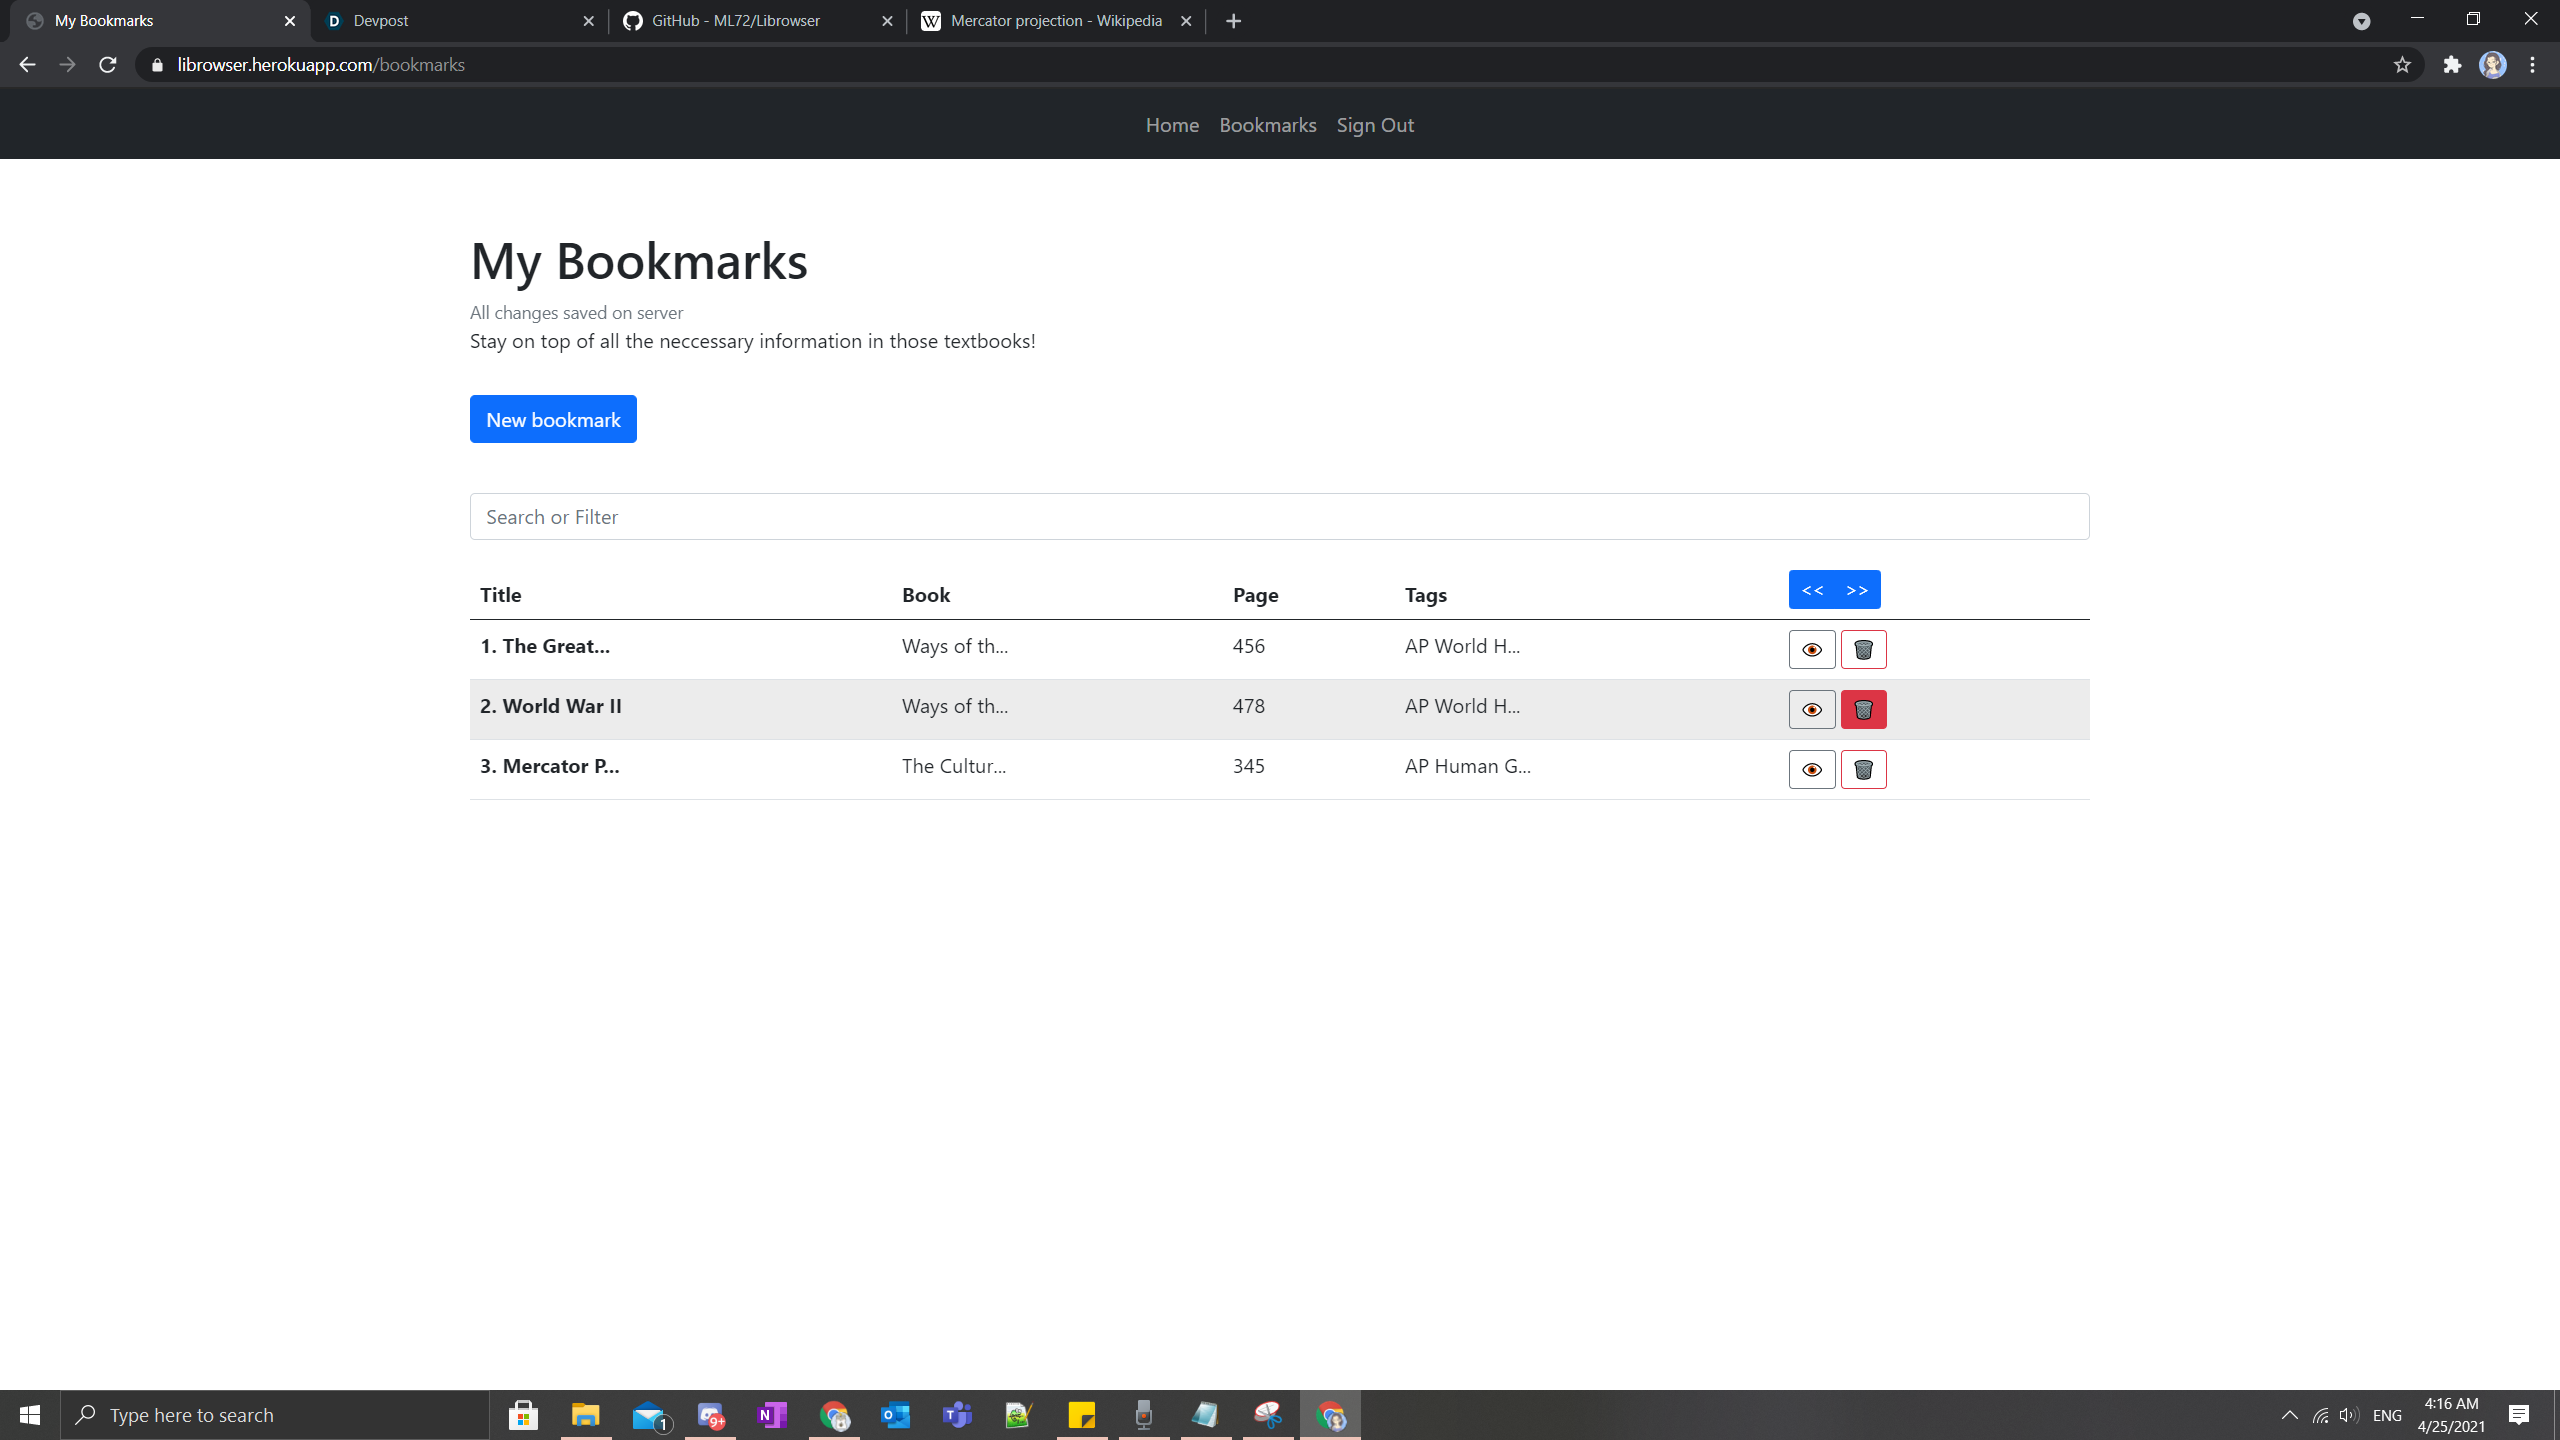Screen dimensions: 2560x1440
Task: Show Mercator P... bookmark via eye icon
Action: tap(1812, 769)
